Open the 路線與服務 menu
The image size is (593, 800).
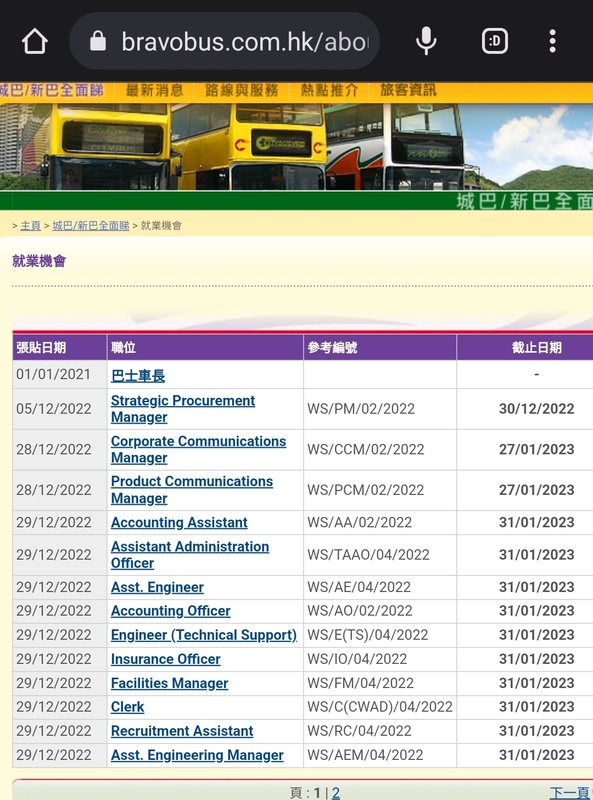point(241,90)
